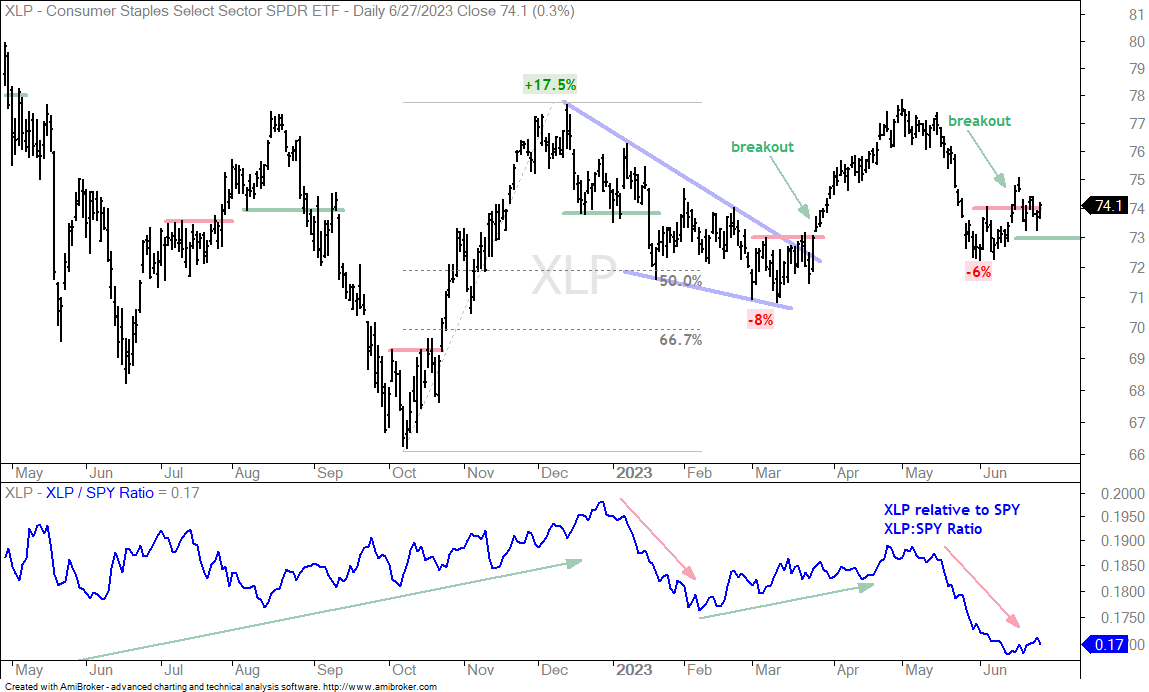Click the -8% decline label
The height and width of the screenshot is (692, 1149).
coord(760,320)
